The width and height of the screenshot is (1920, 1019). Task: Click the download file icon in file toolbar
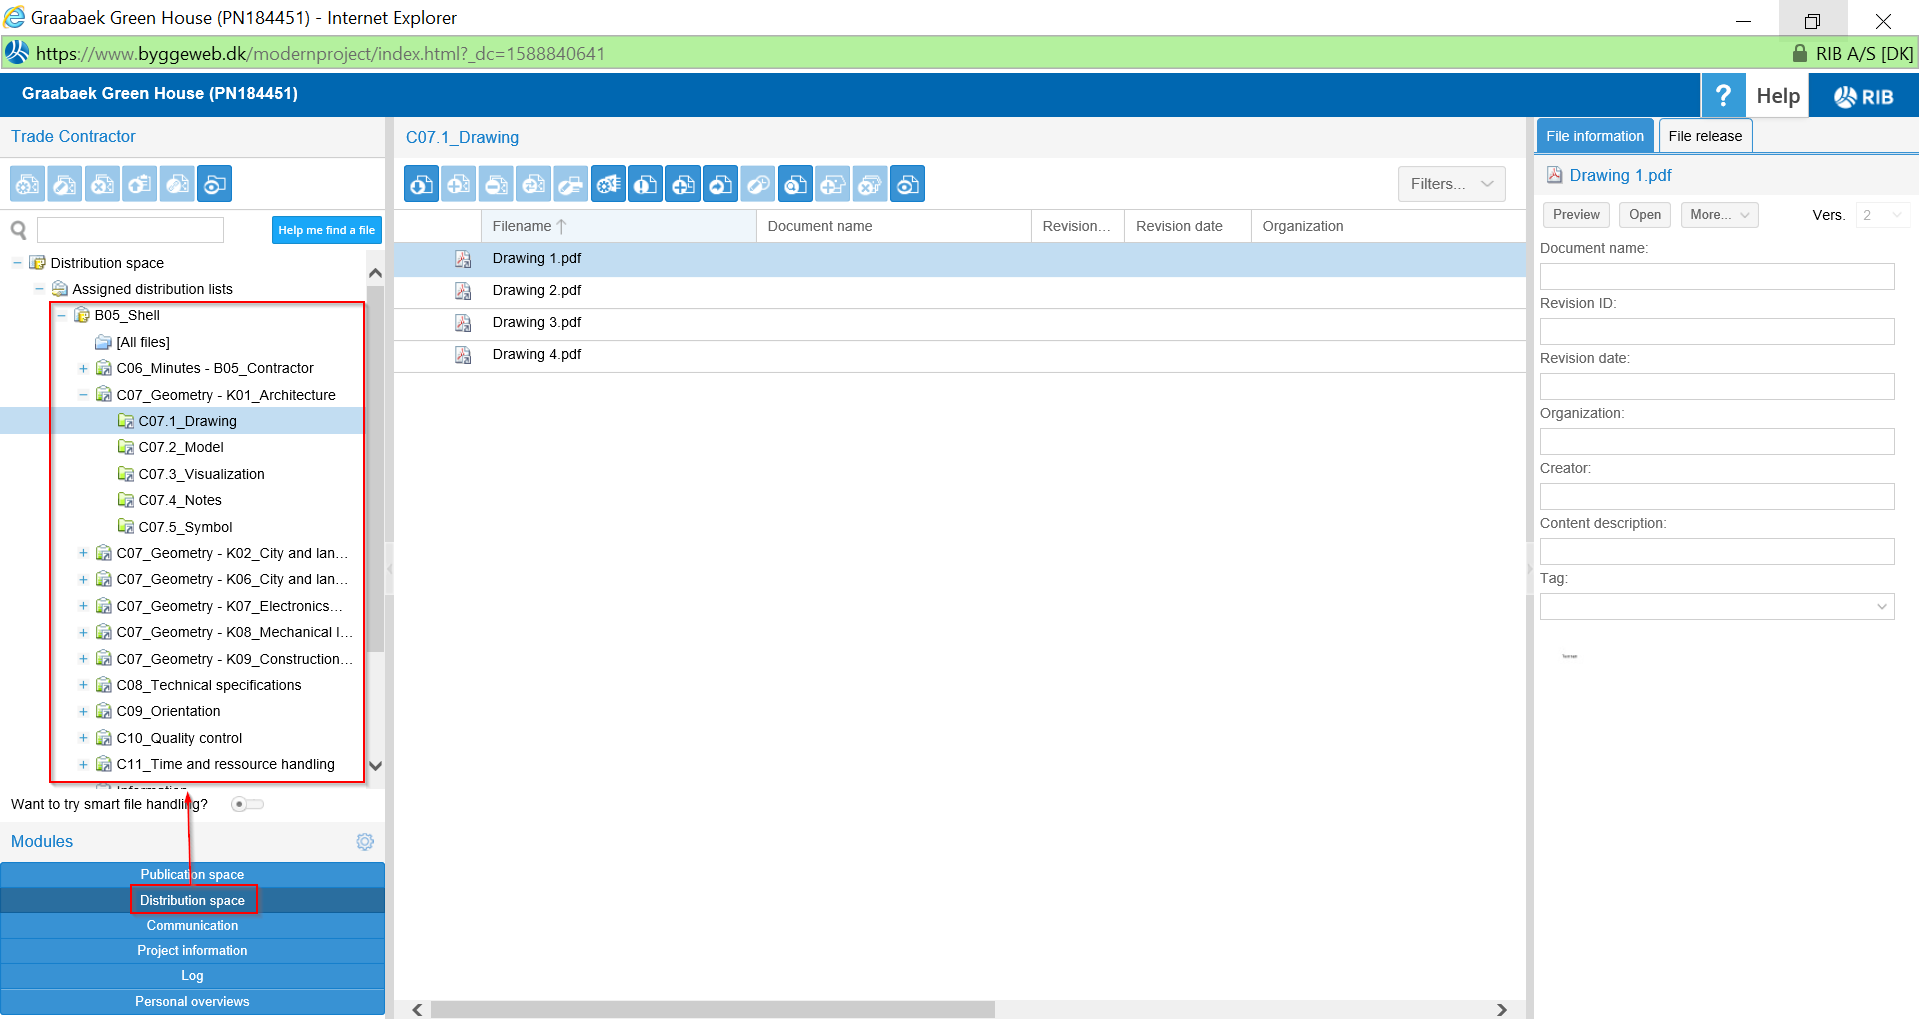422,184
